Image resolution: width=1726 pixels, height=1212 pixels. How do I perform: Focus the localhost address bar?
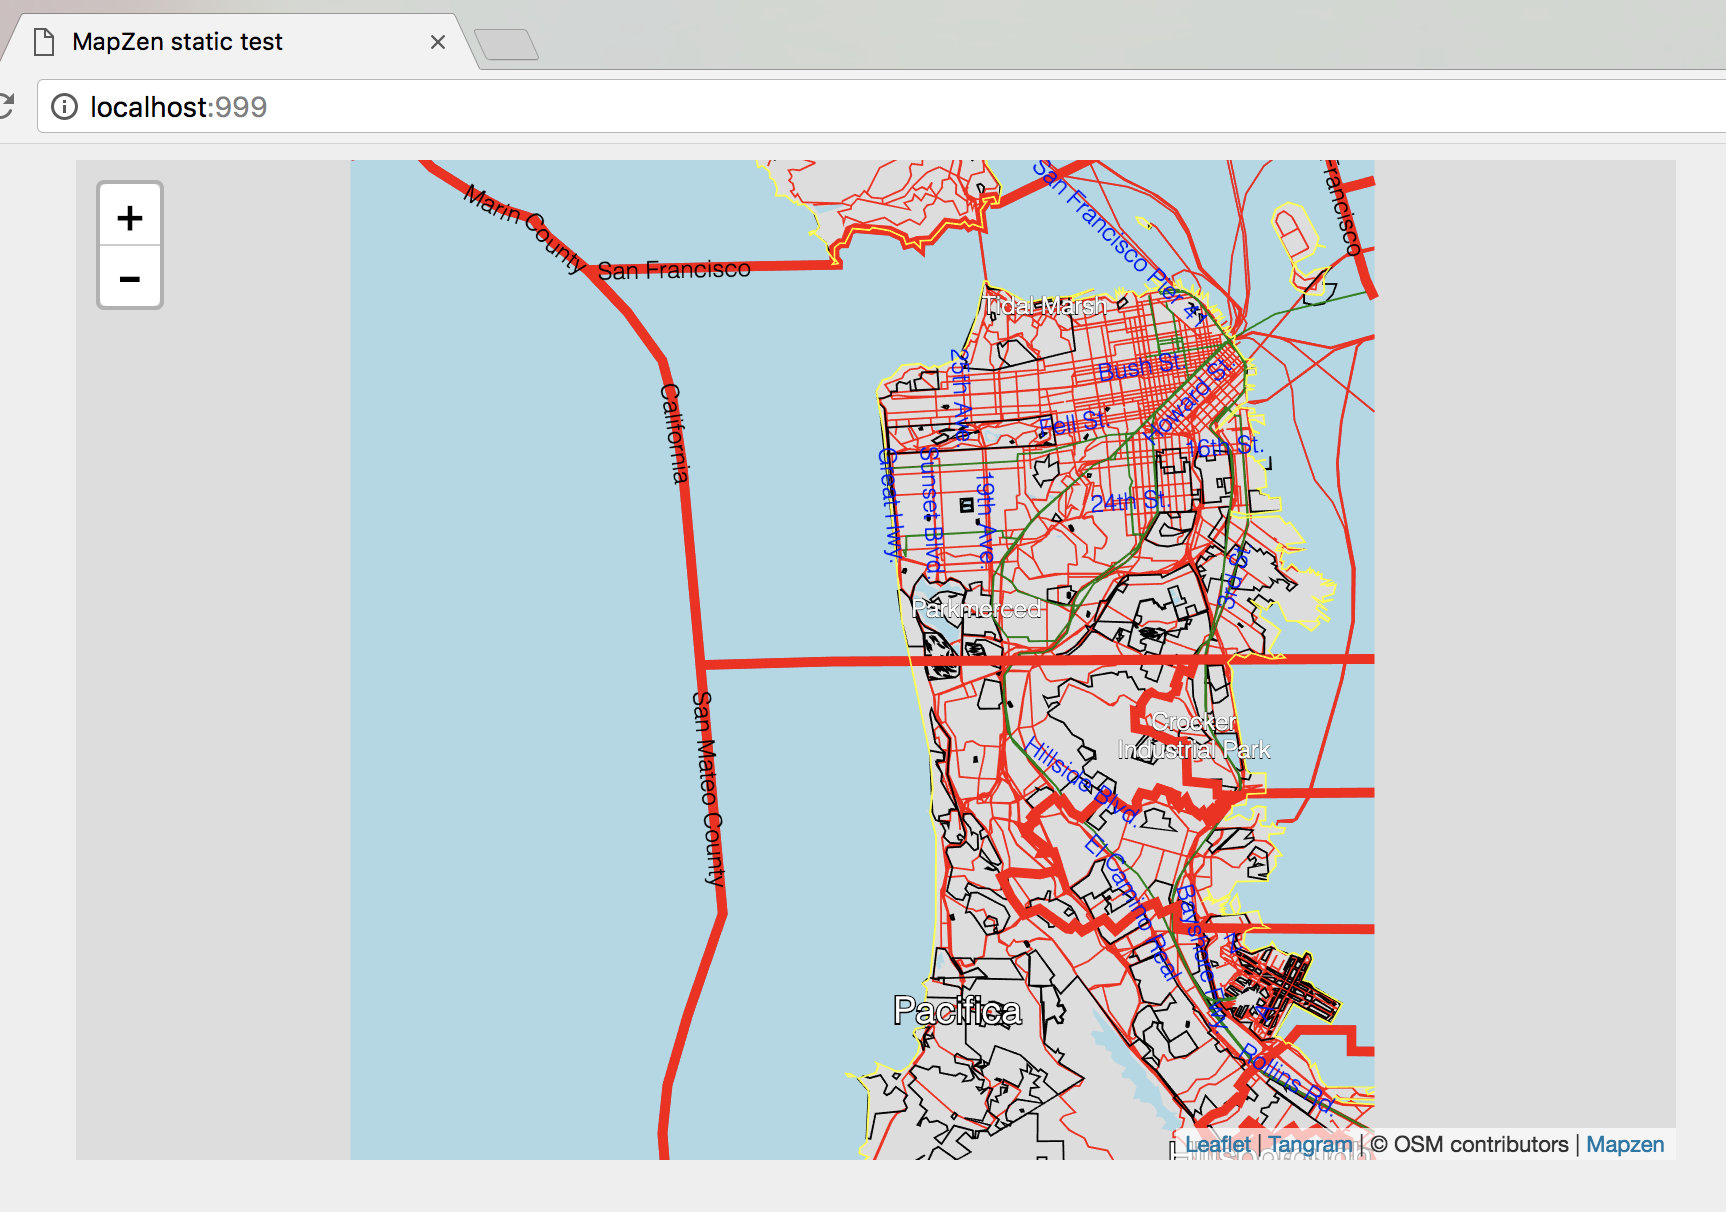(880, 107)
